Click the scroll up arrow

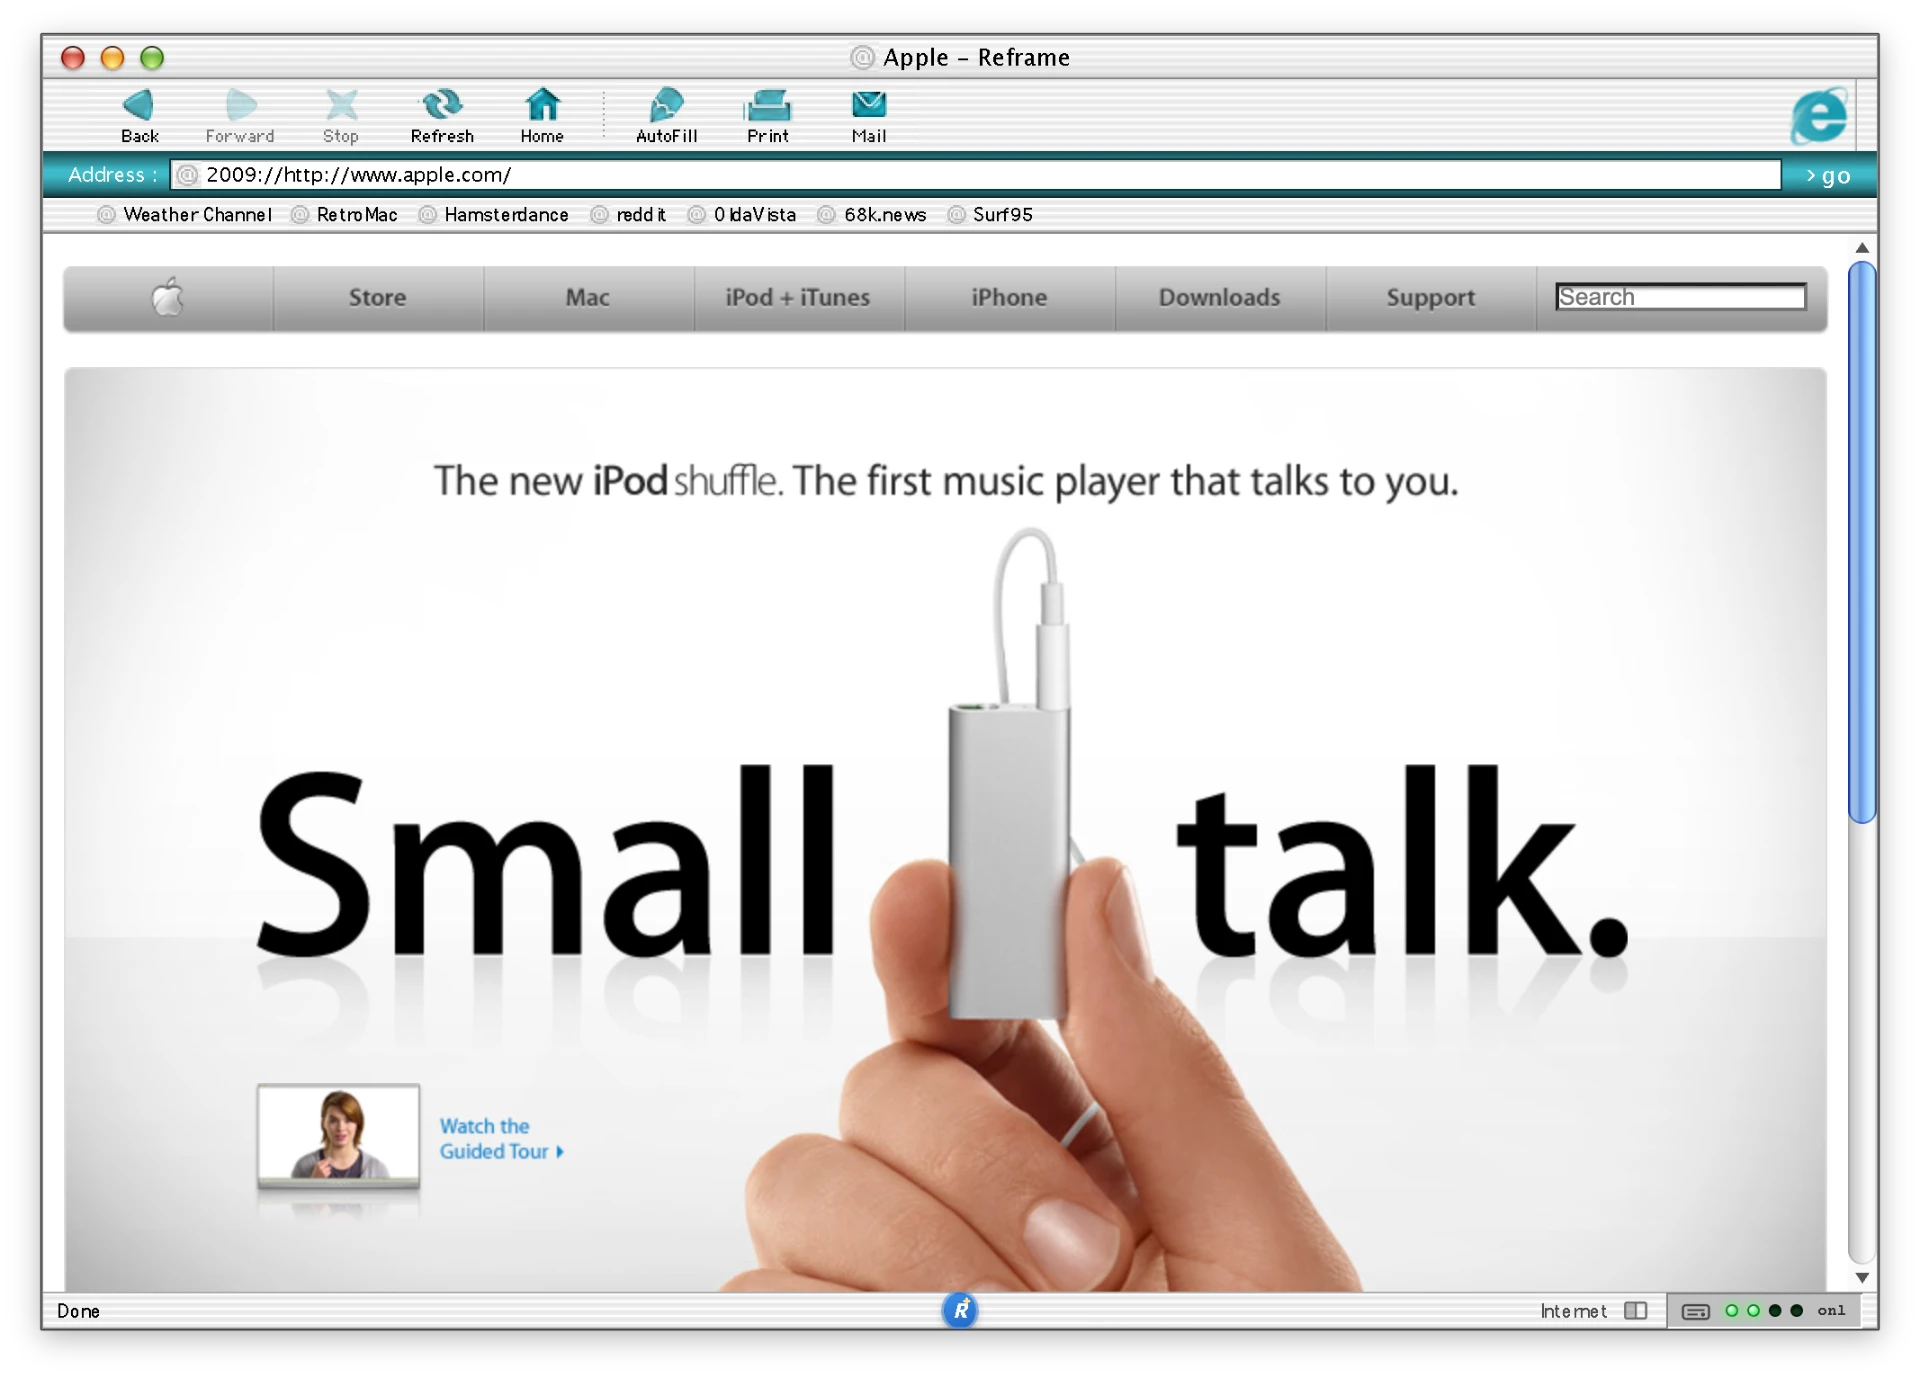[x=1862, y=248]
